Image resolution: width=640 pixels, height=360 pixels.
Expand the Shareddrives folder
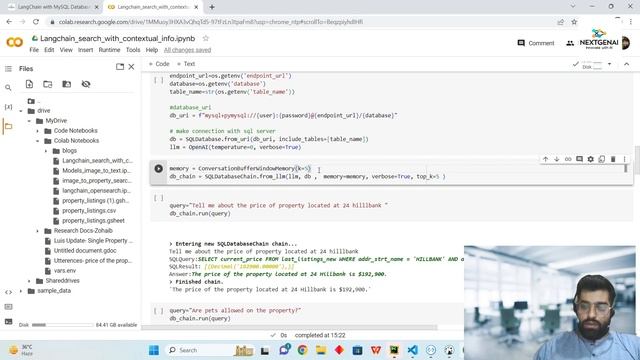click(x=29, y=281)
